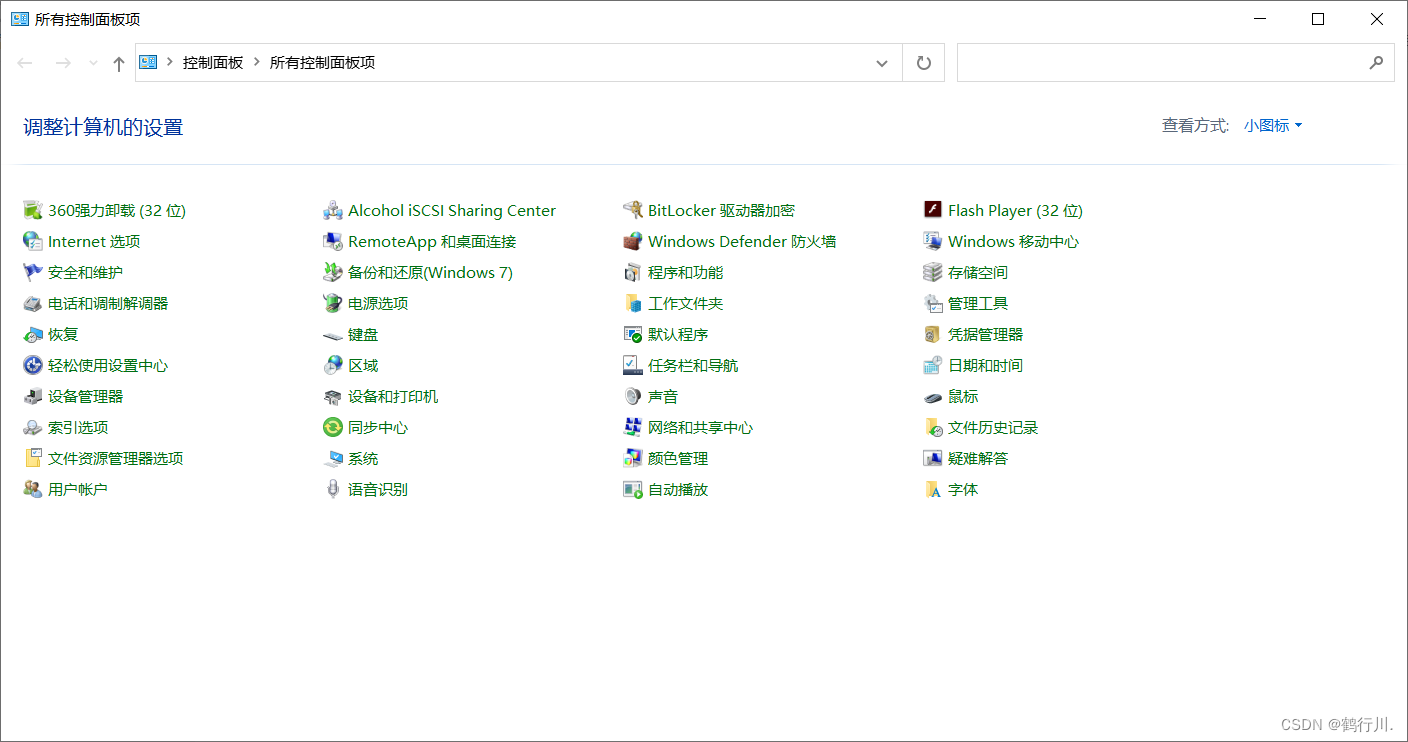Click the 鼠标 mouse icon
This screenshot has height=742, width=1408.
(933, 397)
